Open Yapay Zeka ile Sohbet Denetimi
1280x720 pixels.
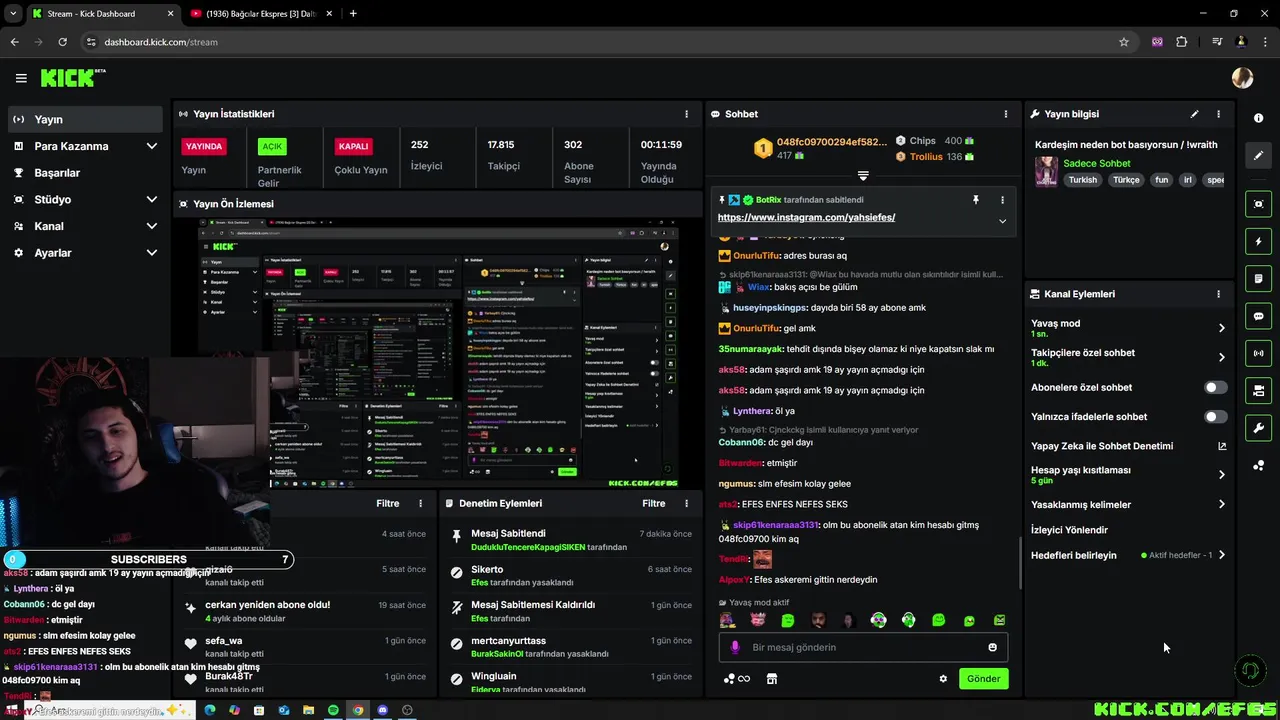(1129, 446)
